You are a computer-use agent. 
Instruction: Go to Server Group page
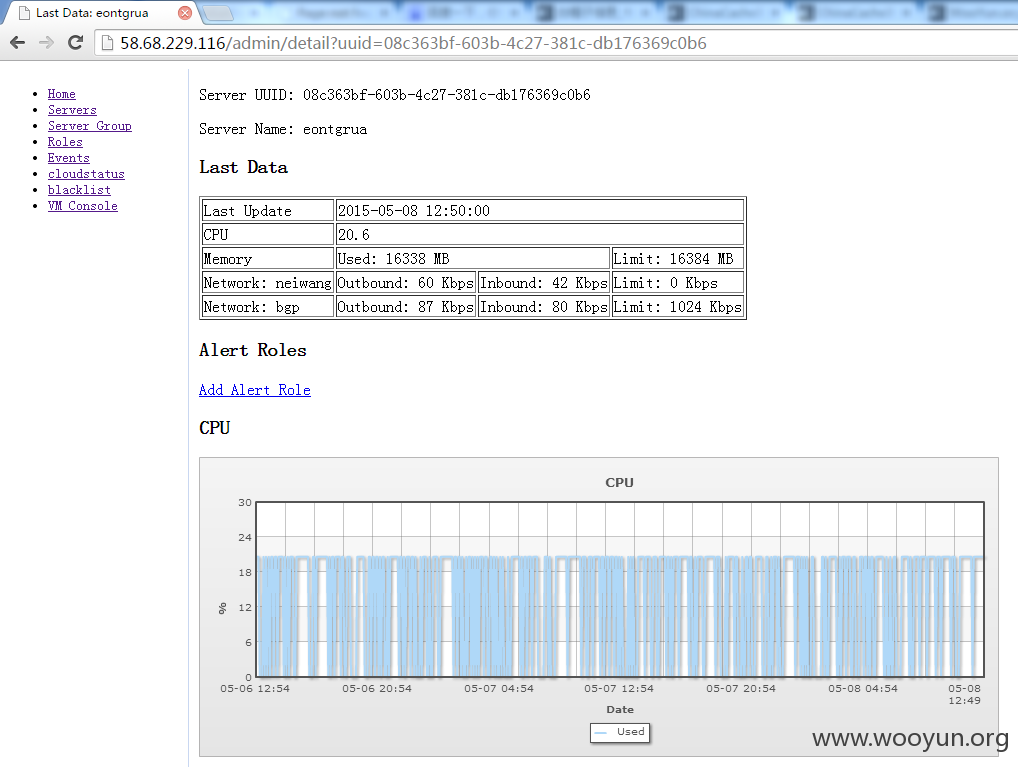[90, 126]
